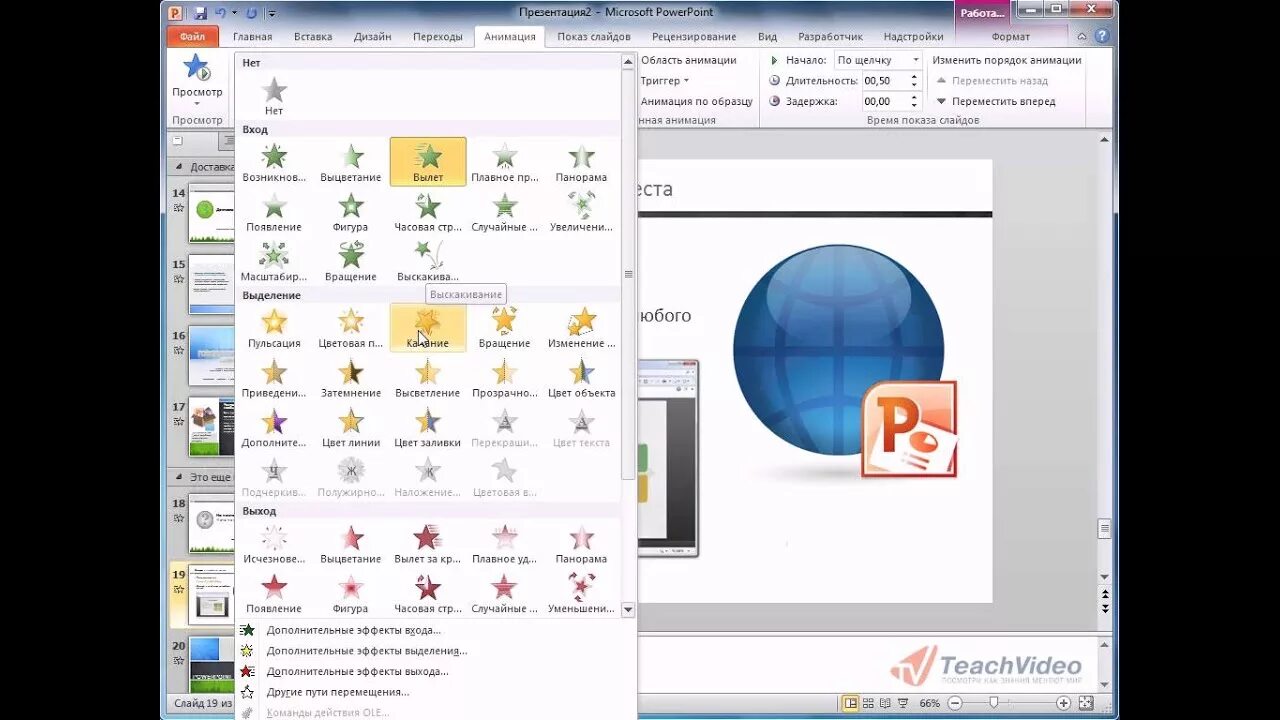Choose the Цвет объекта emphasis effect

pyautogui.click(x=581, y=378)
